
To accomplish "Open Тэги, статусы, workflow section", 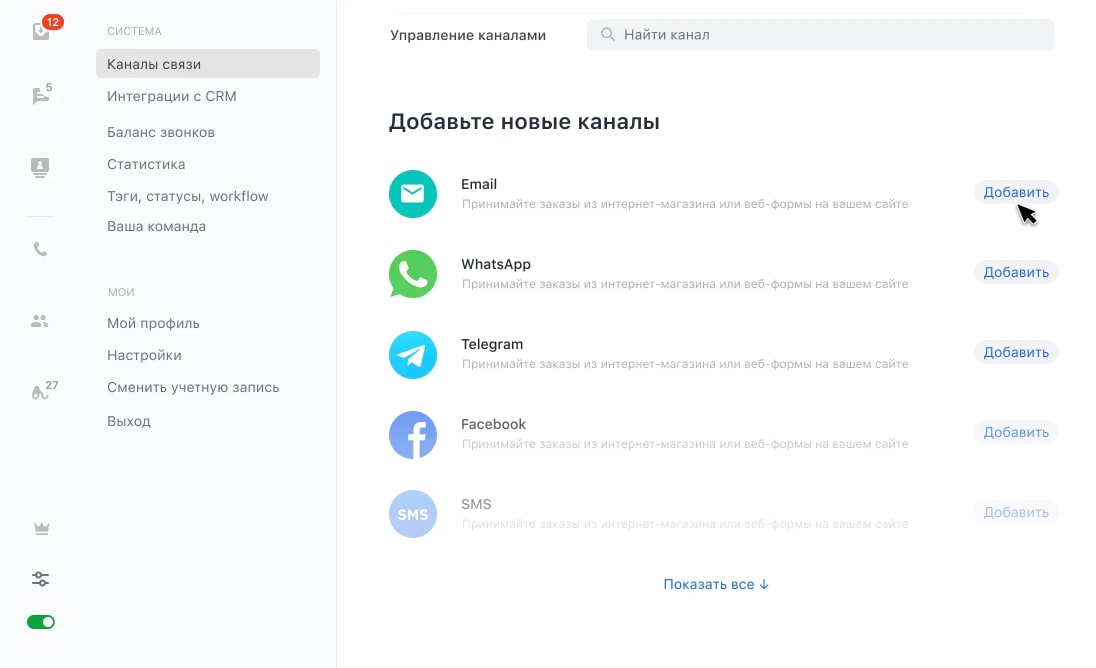I will (187, 196).
